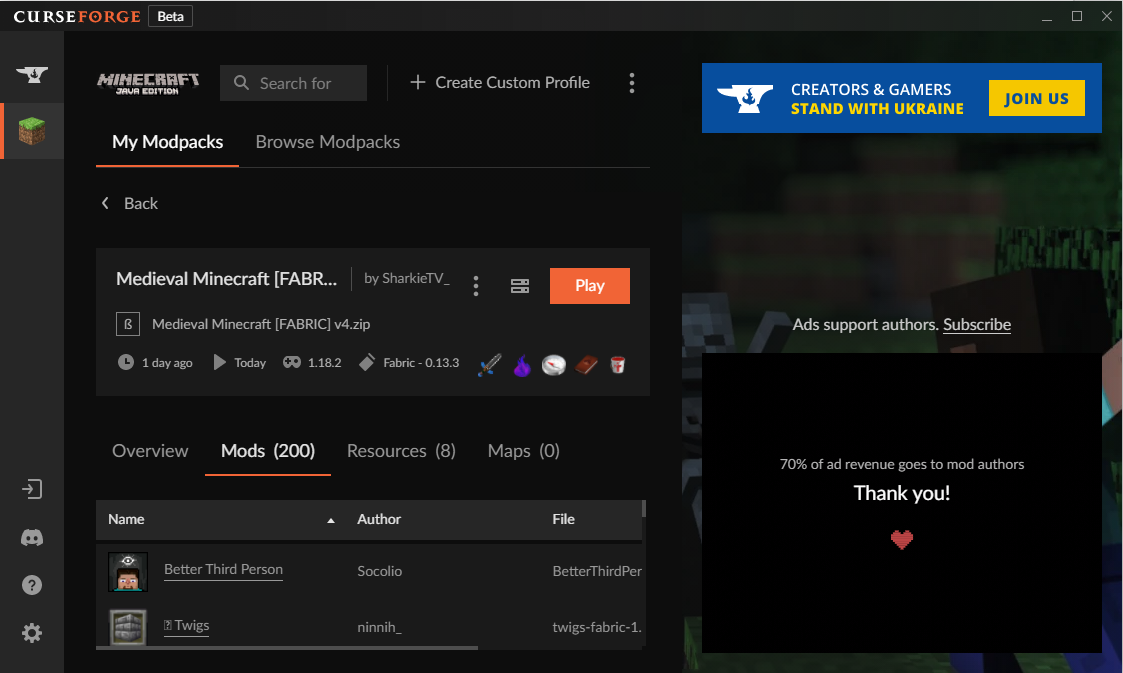Click the sword mod icon
Image resolution: width=1123 pixels, height=673 pixels.
pyautogui.click(x=490, y=365)
